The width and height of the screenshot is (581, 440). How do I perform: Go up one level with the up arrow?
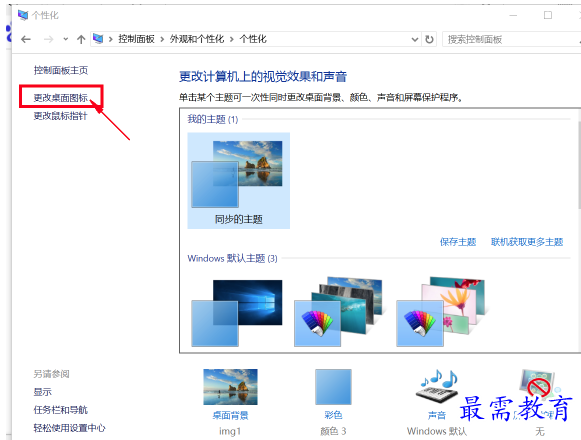click(x=81, y=39)
